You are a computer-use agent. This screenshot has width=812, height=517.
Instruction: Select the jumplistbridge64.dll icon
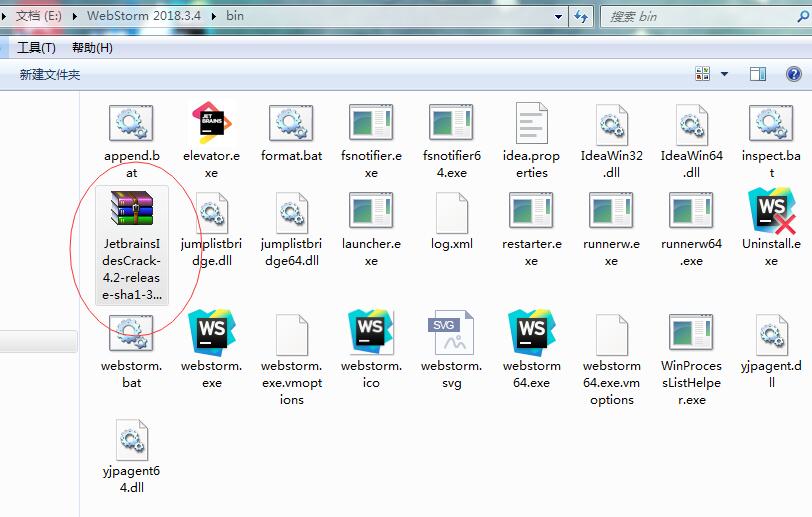coord(292,212)
